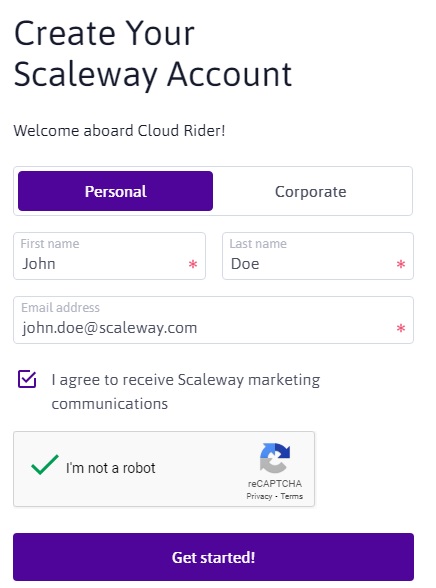Click the required asterisk in Email address
The height and width of the screenshot is (588, 436).
(401, 328)
